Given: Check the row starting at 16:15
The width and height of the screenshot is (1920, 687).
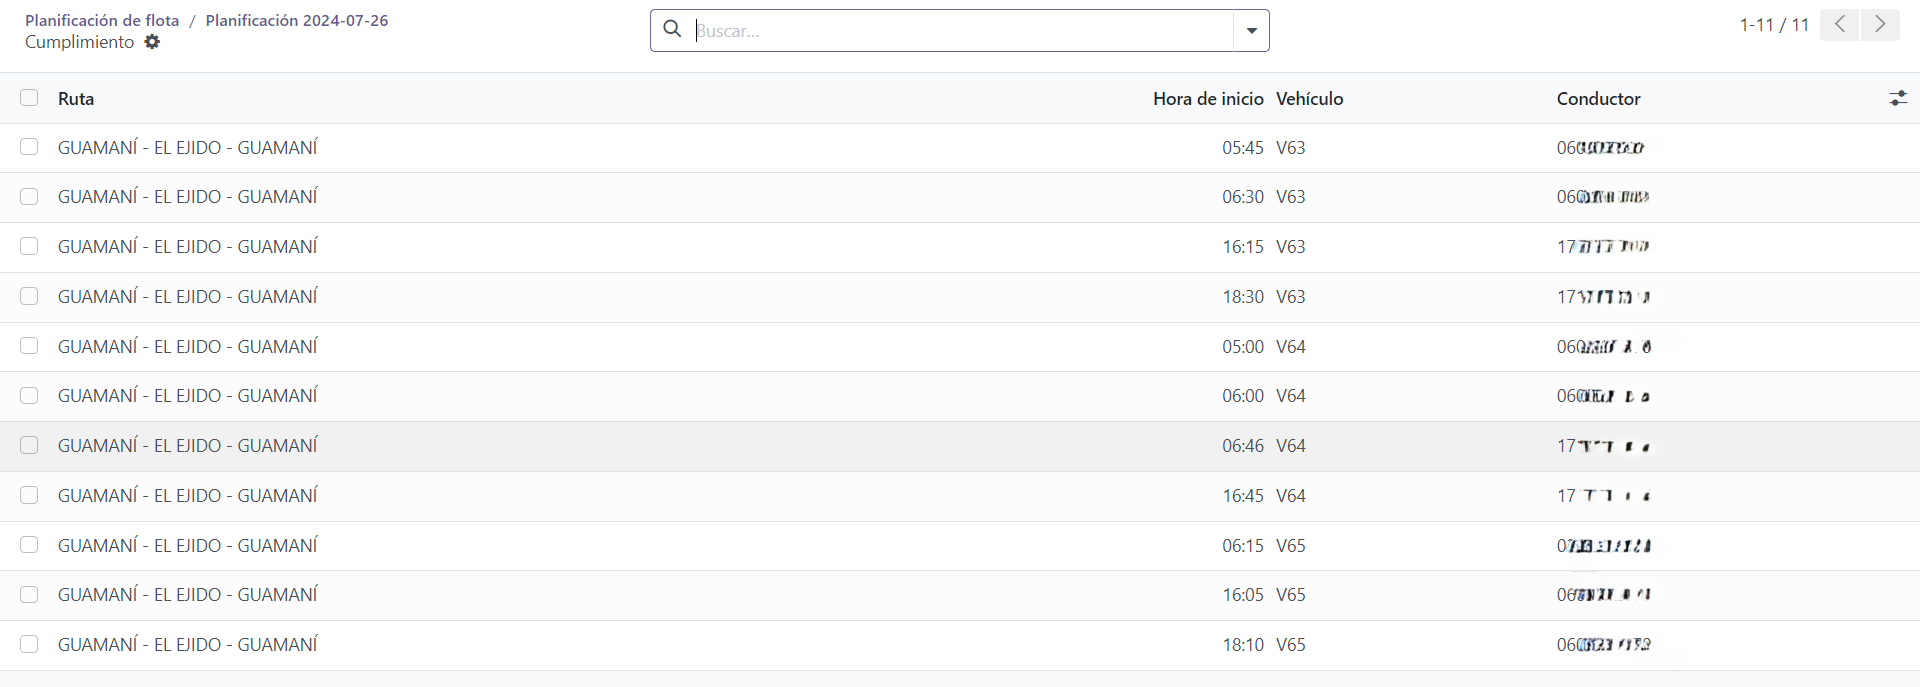Looking at the screenshot, I should 29,246.
